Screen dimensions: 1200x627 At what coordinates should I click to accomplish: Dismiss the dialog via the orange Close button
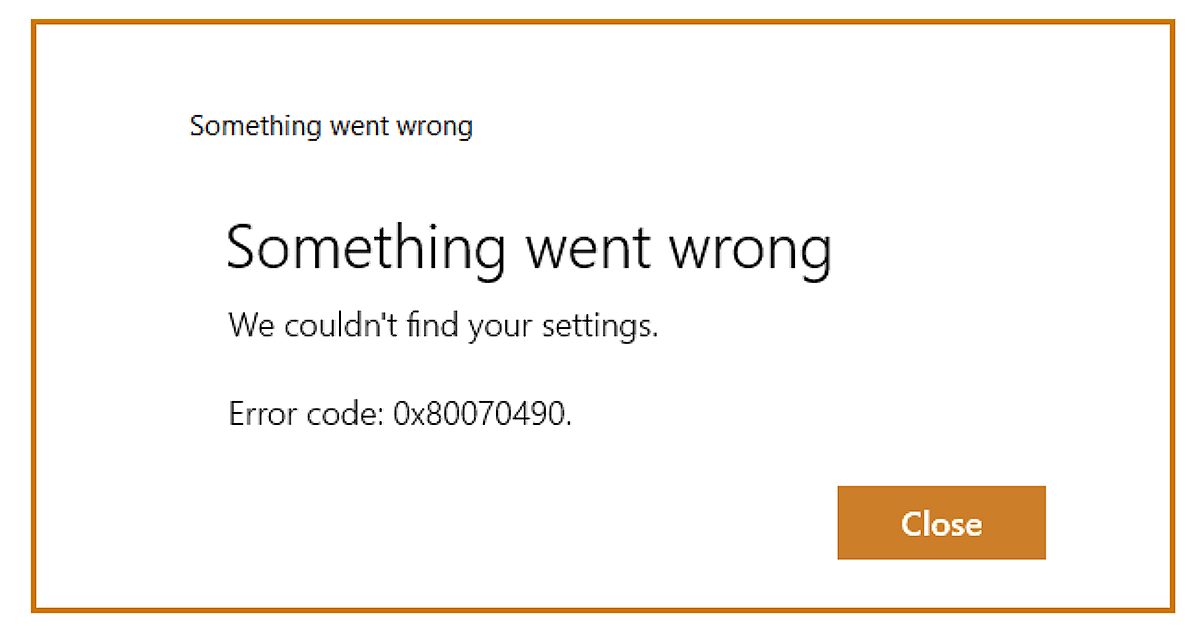click(x=941, y=522)
